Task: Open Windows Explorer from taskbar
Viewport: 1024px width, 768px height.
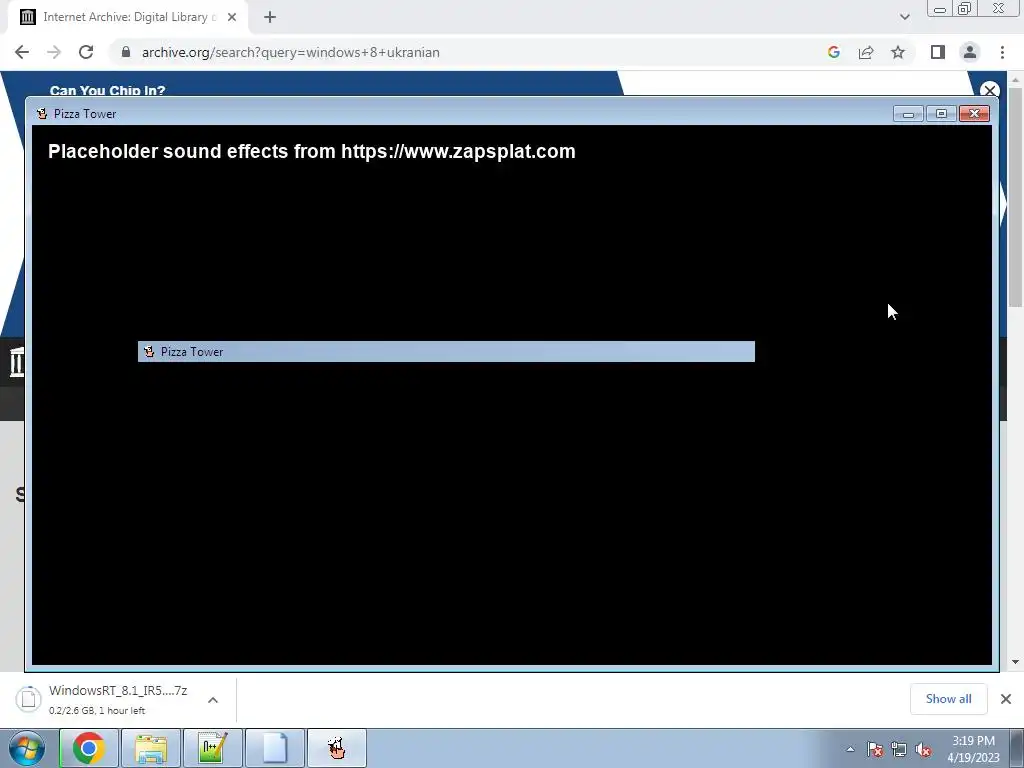Action: [151, 748]
